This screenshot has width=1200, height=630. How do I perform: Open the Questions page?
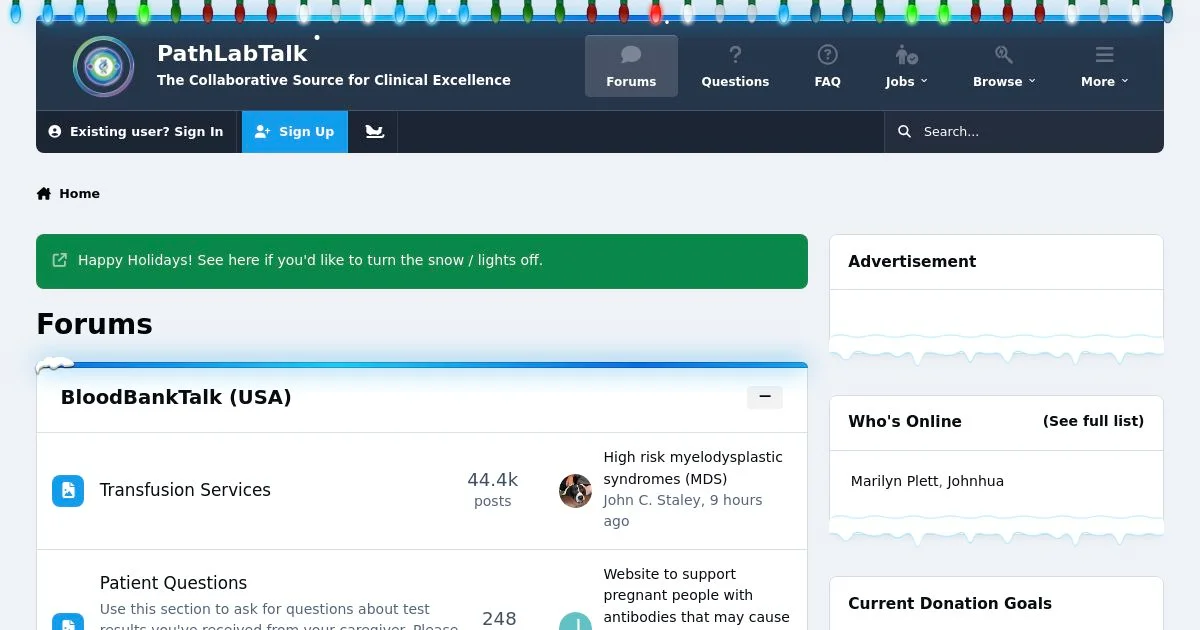pos(735,67)
